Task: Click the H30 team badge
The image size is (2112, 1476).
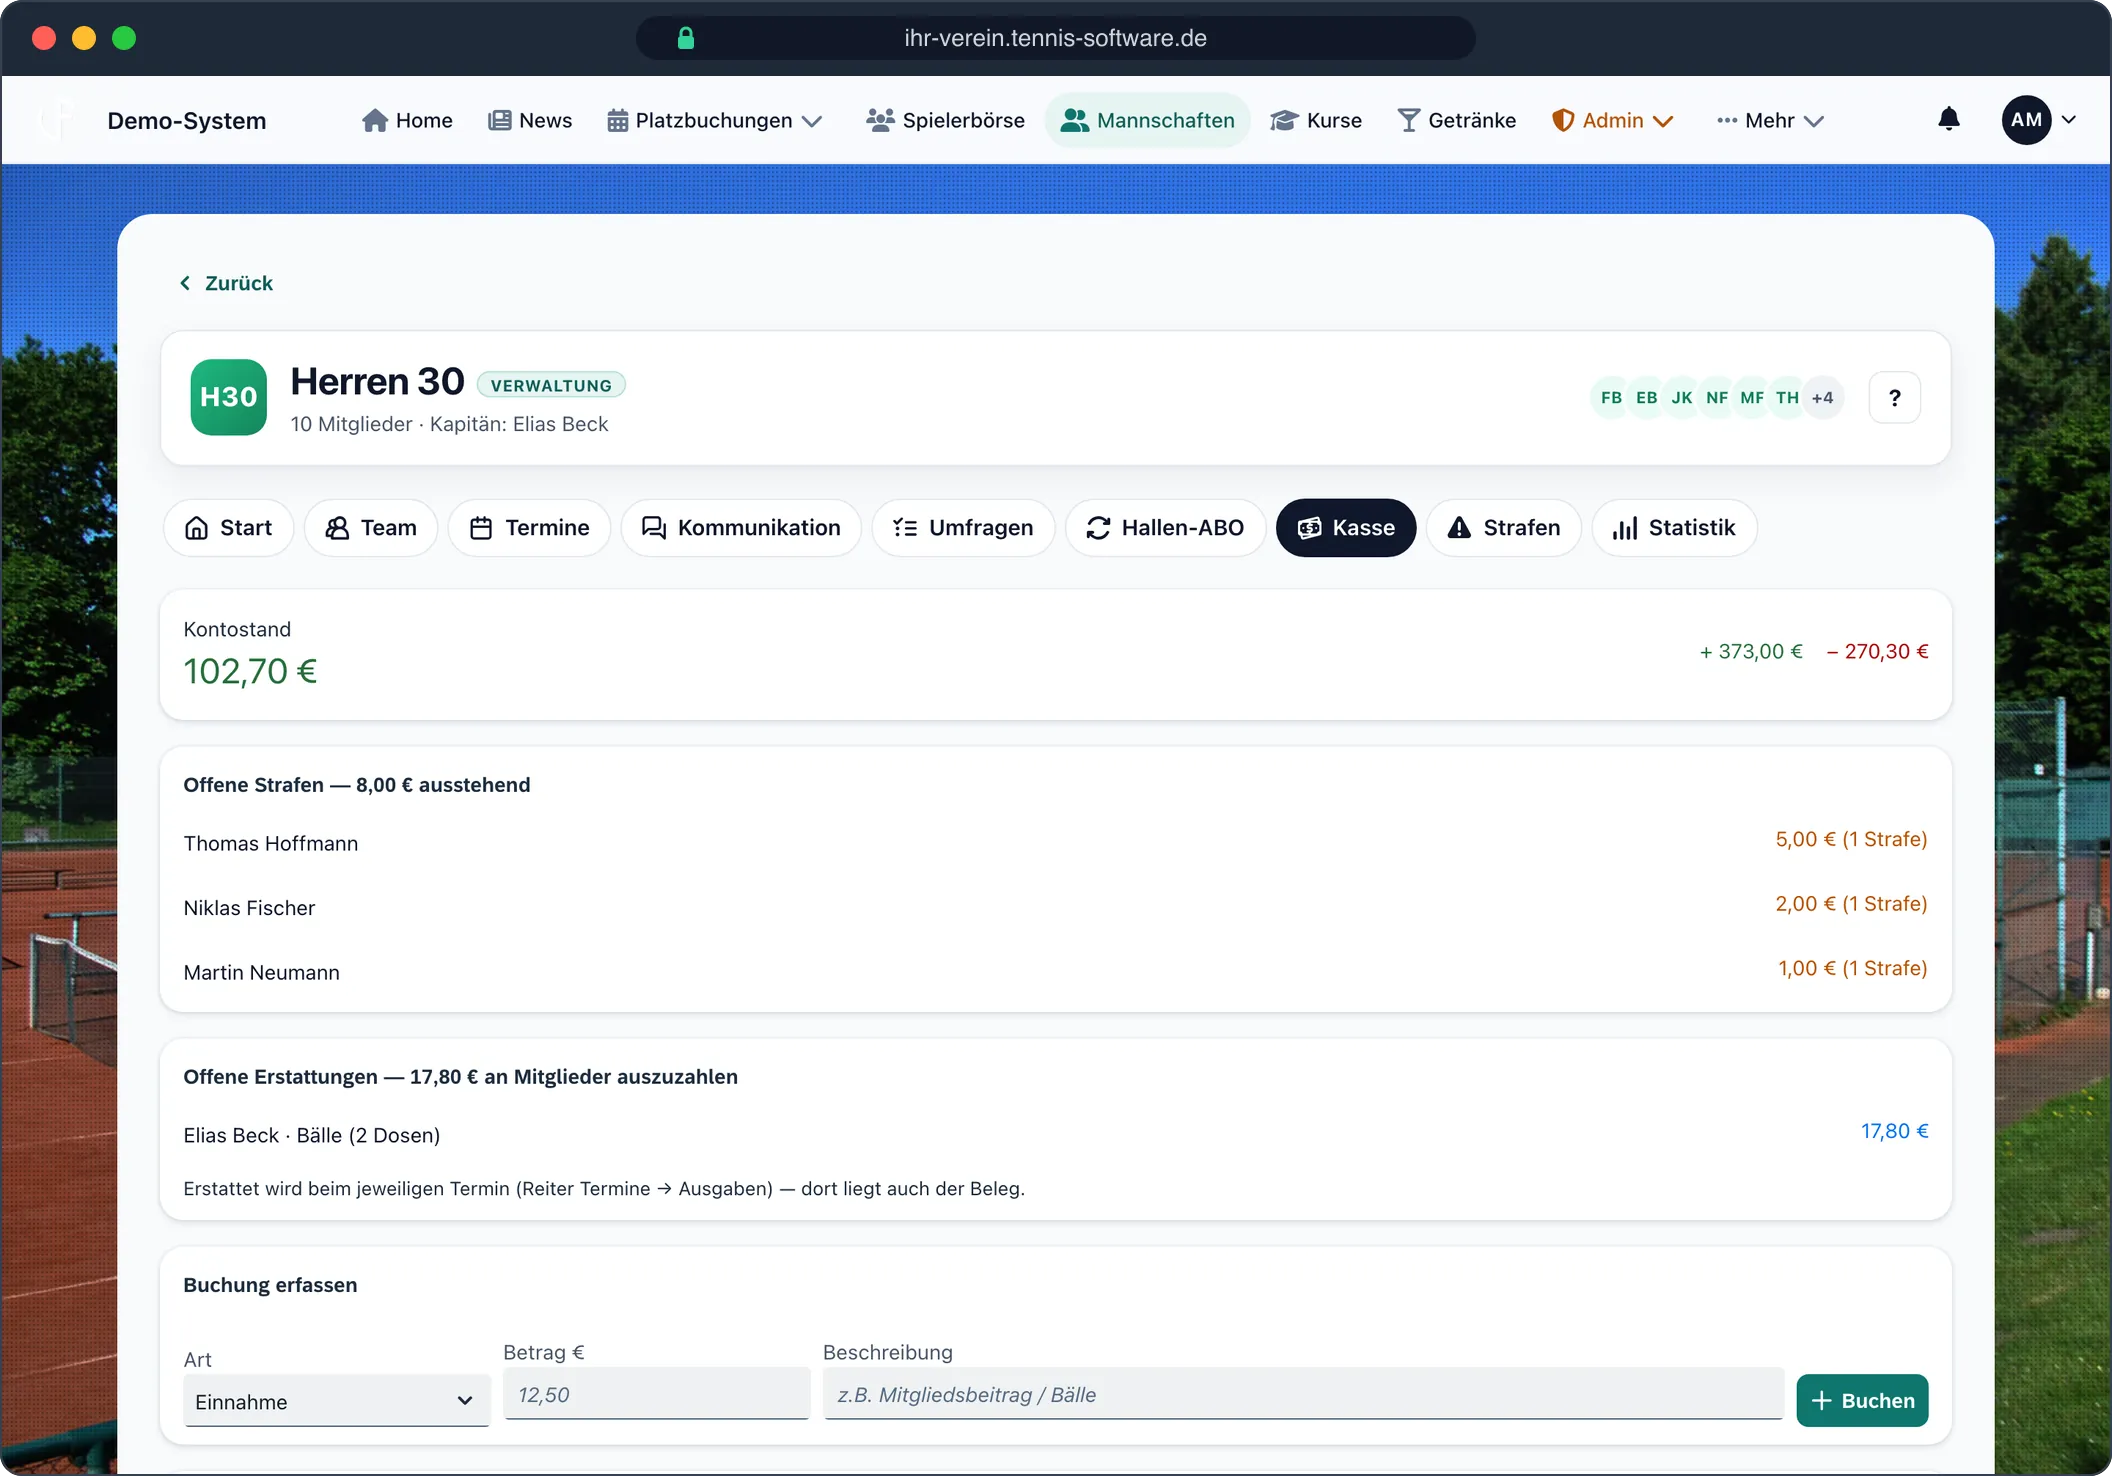Action: pyautogui.click(x=229, y=397)
